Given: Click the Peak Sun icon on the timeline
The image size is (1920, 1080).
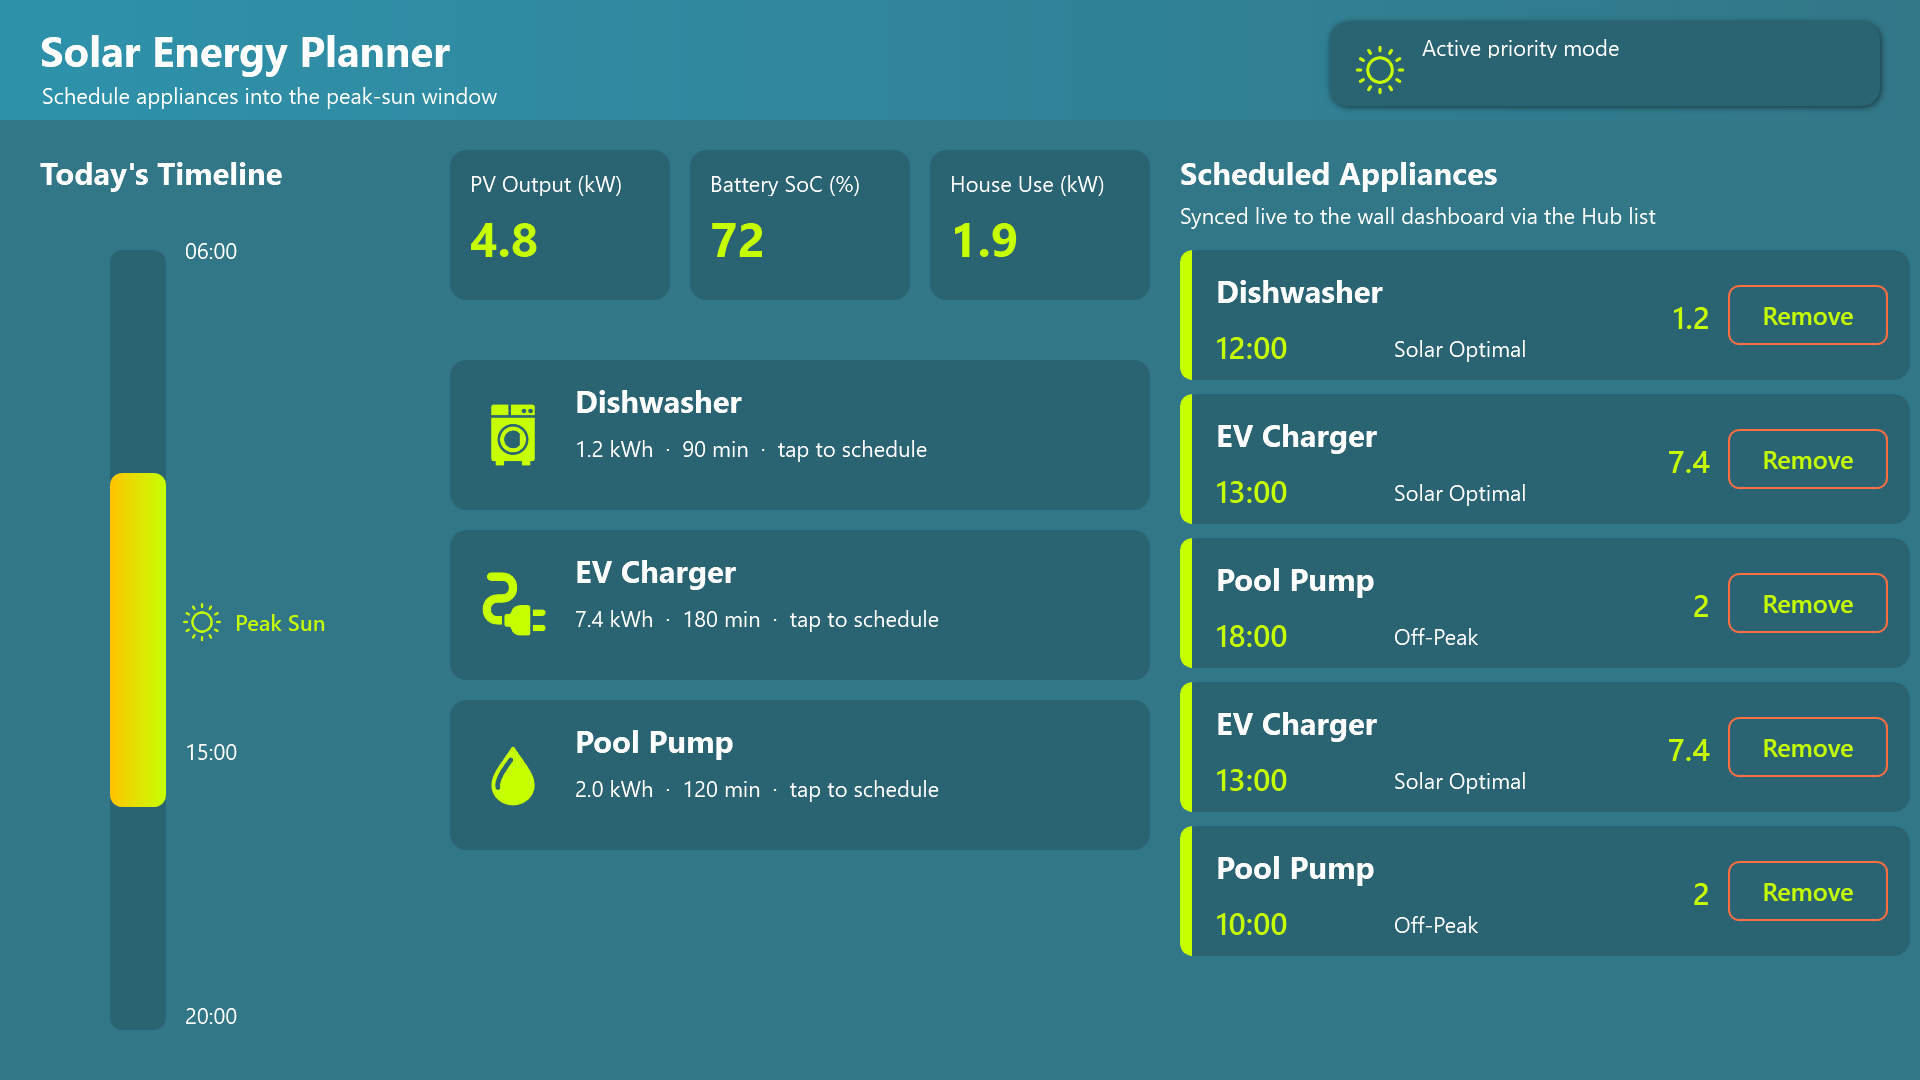Looking at the screenshot, I should 201,622.
